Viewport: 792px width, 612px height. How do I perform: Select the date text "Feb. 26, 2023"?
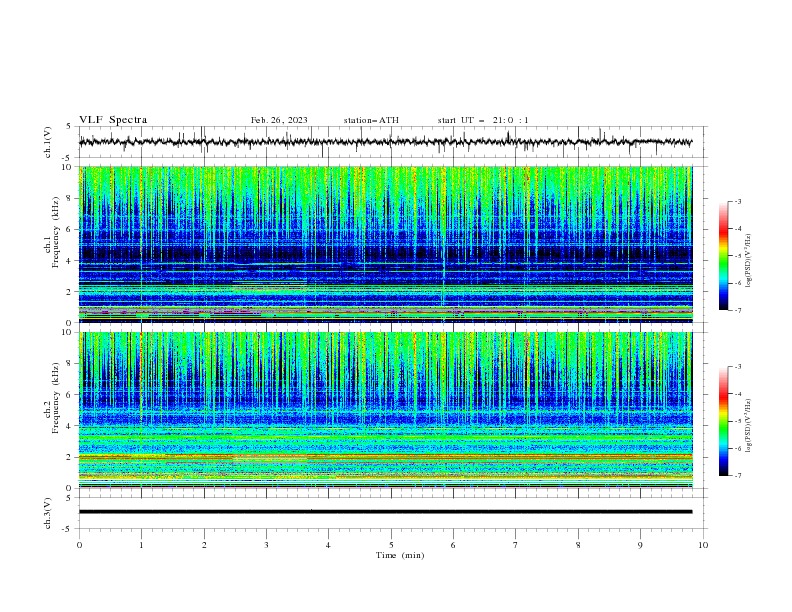click(279, 120)
